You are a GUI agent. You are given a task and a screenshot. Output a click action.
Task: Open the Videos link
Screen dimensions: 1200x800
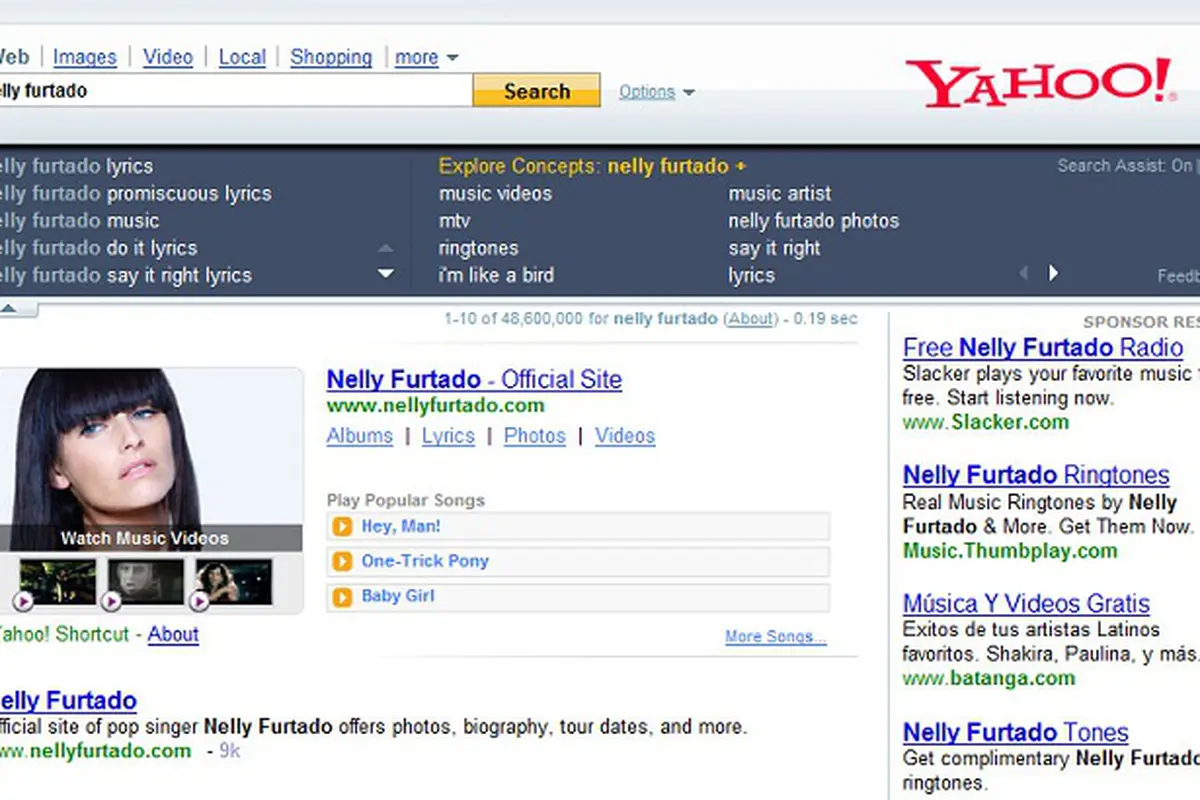tap(625, 436)
